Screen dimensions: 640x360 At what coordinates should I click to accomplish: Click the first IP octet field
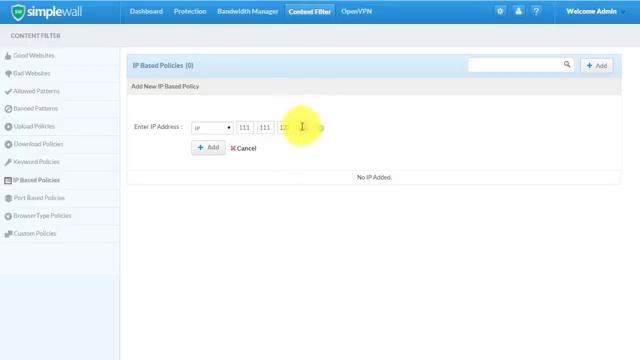[244, 128]
